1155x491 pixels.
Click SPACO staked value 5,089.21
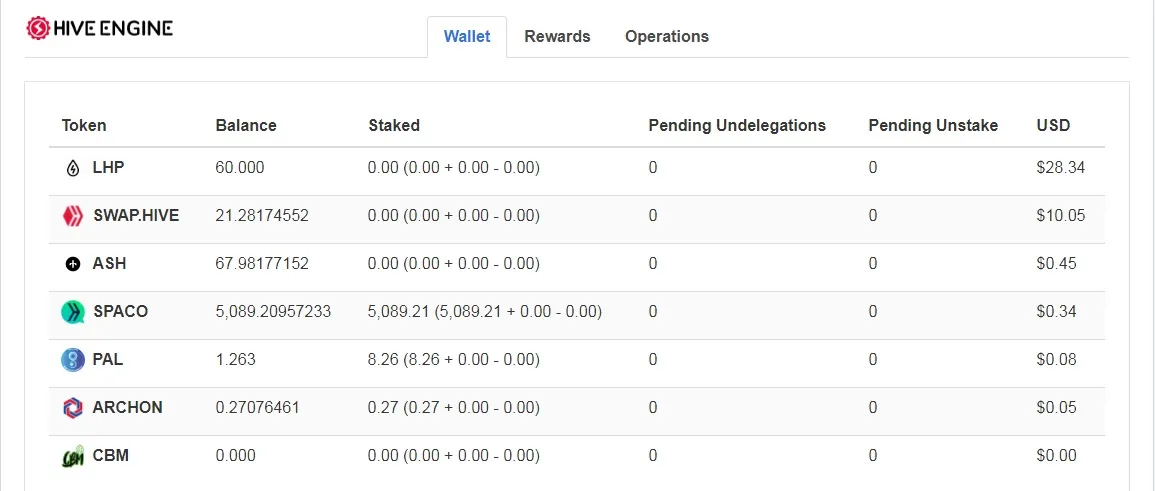click(485, 311)
